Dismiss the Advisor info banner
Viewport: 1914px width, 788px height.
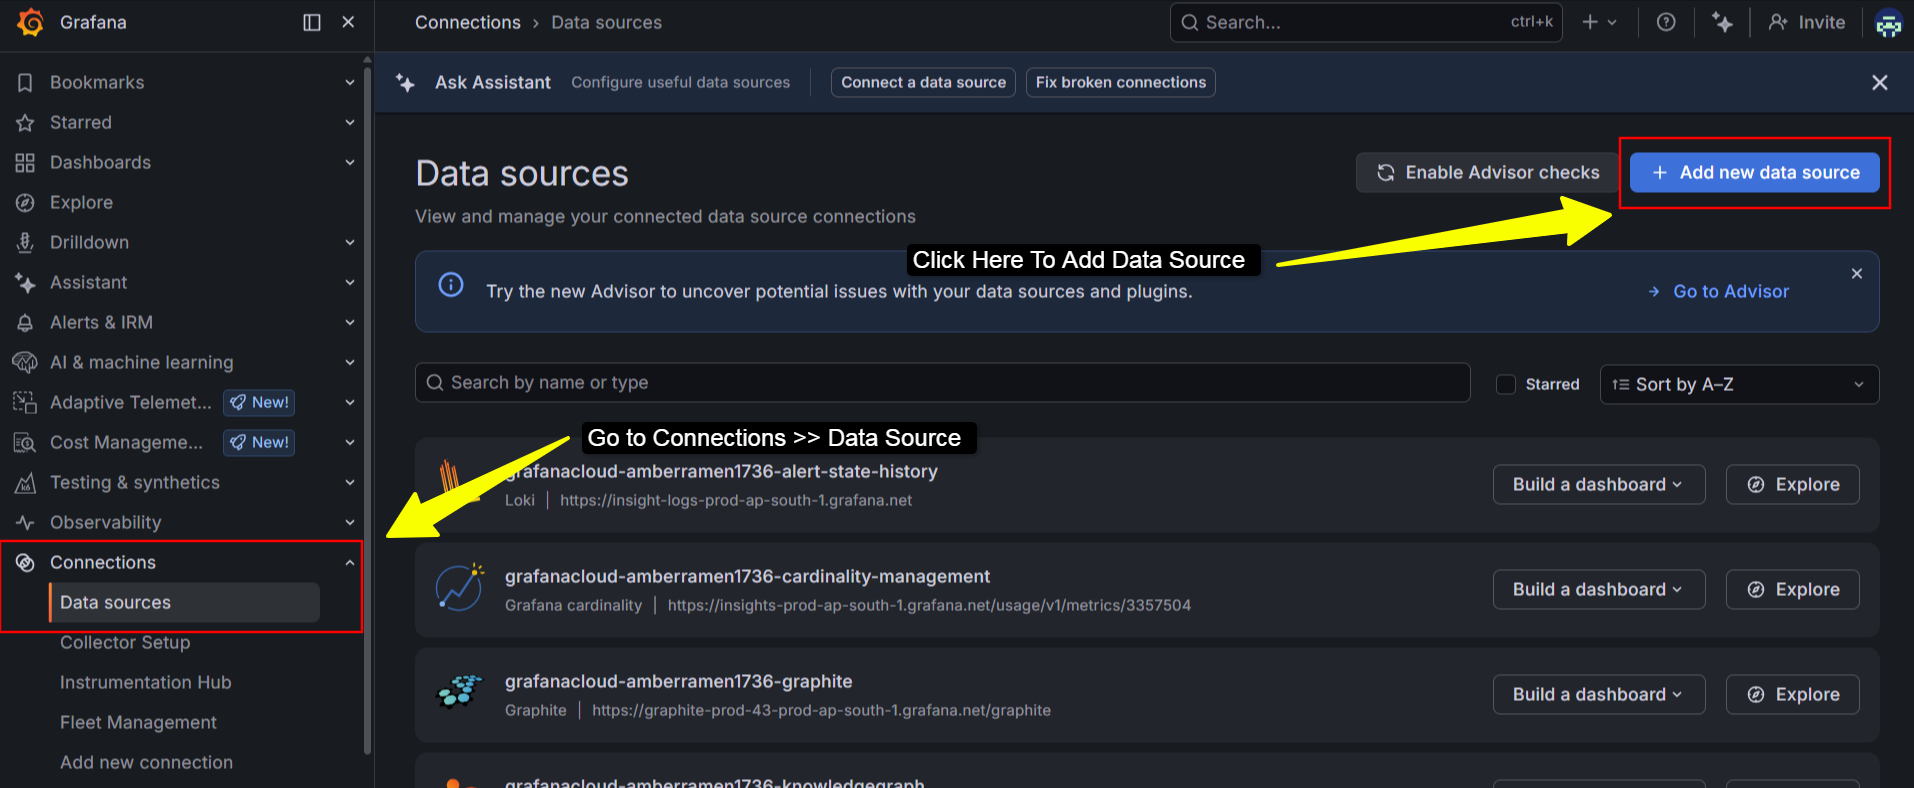[x=1857, y=274]
